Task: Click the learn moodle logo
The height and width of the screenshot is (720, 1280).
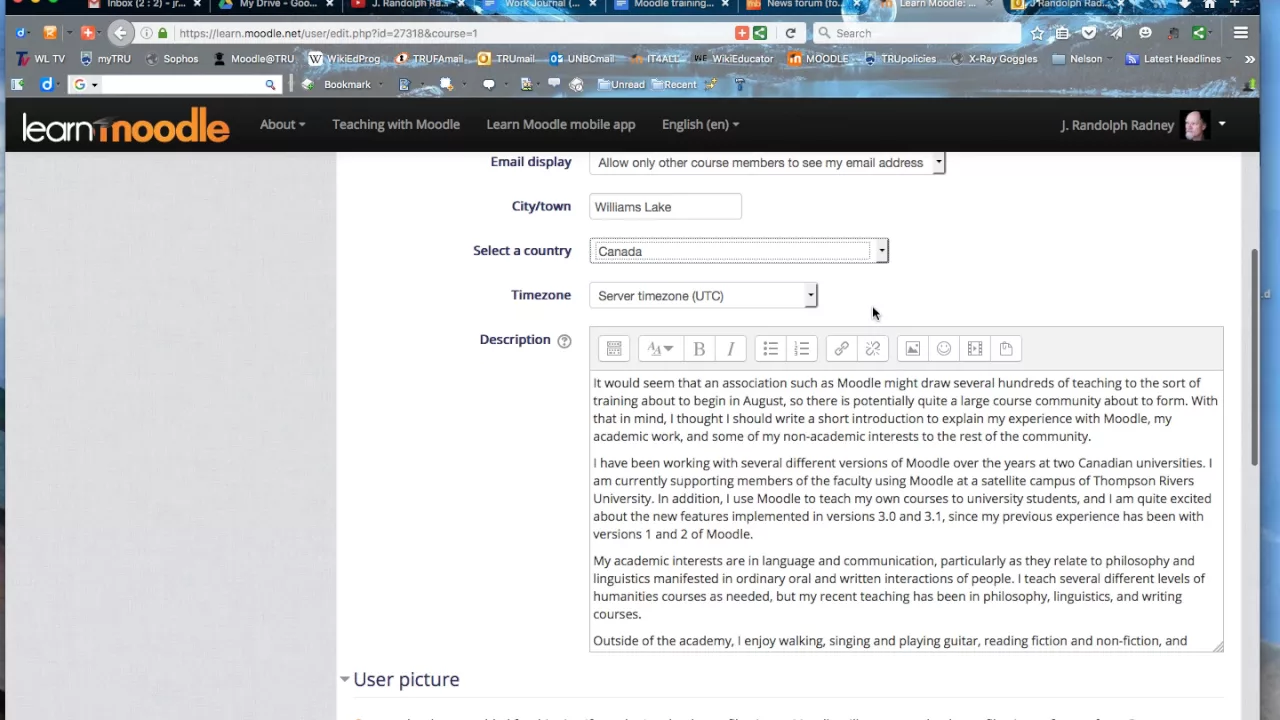Action: point(126,126)
